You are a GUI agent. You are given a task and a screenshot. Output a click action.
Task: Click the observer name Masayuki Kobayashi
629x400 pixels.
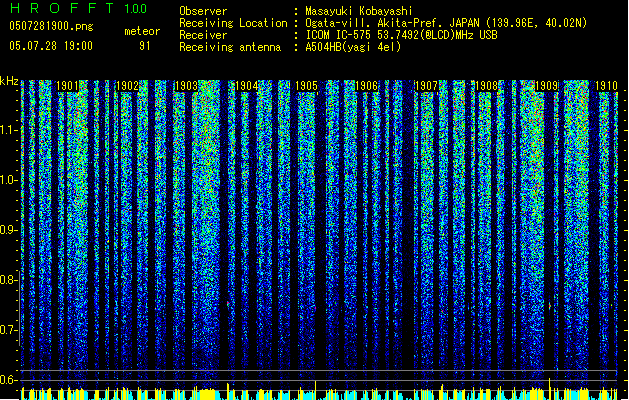pyautogui.click(x=359, y=11)
